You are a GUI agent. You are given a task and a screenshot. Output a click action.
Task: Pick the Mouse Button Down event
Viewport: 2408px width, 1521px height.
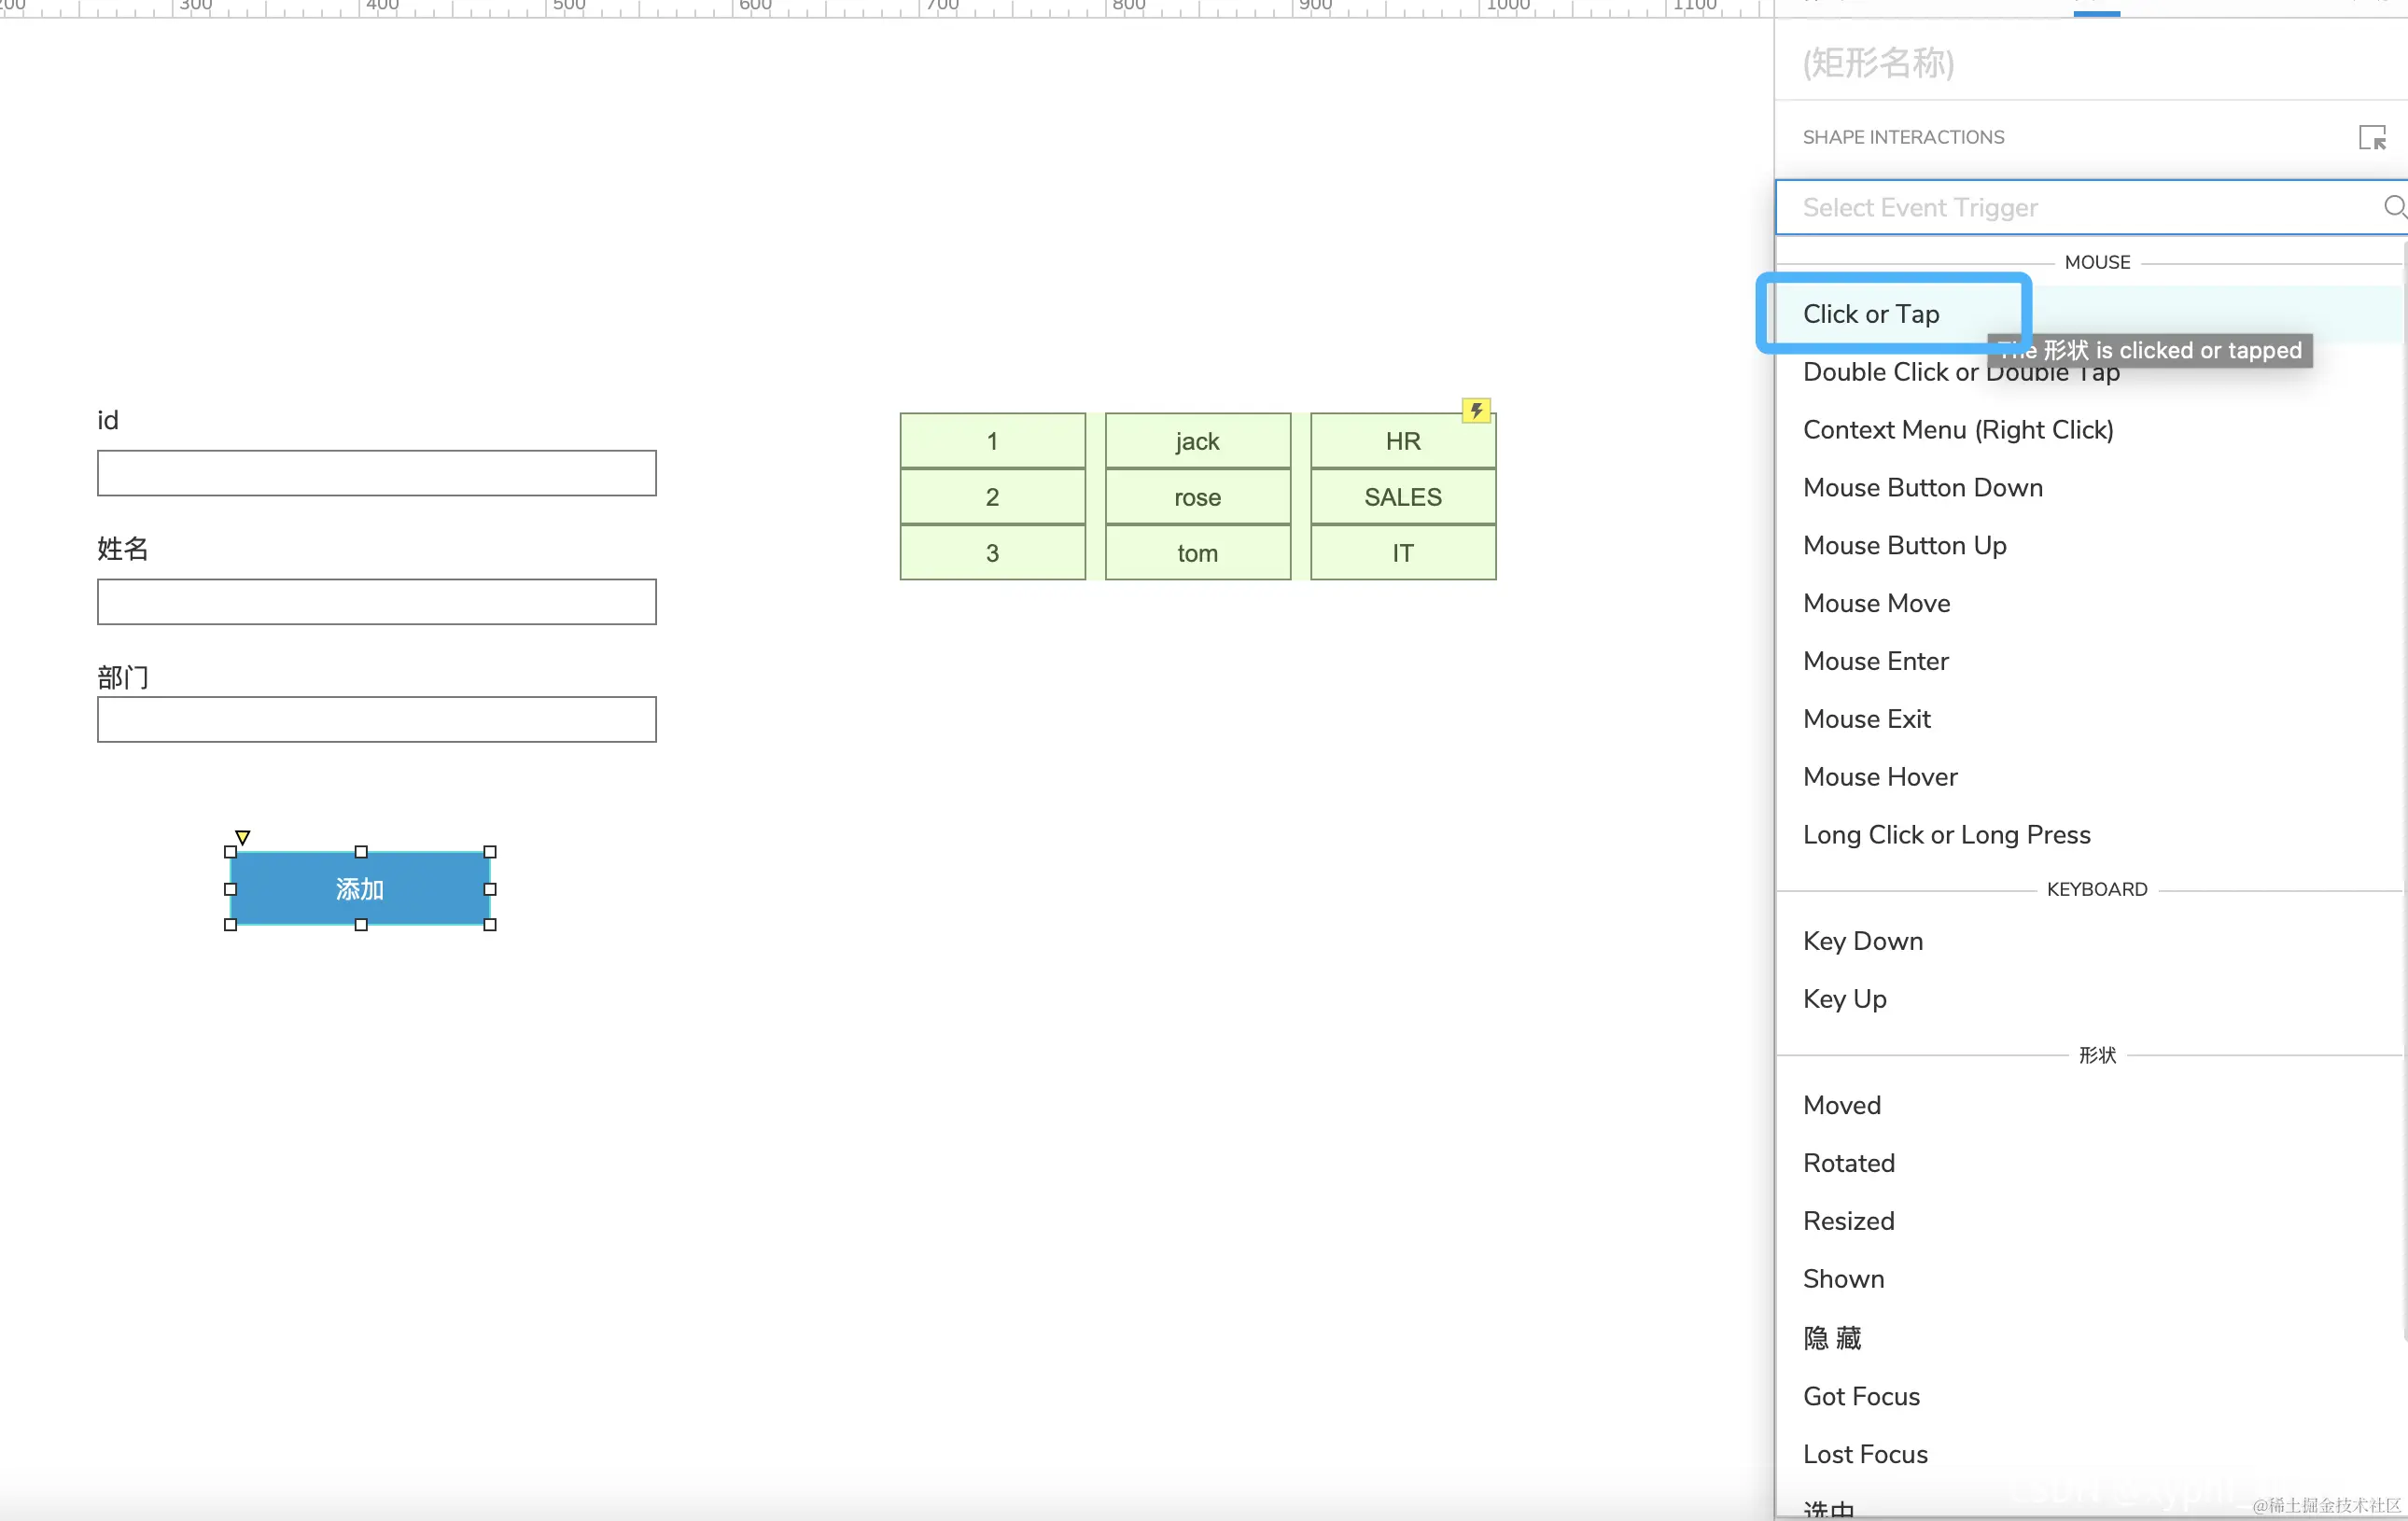point(1922,488)
